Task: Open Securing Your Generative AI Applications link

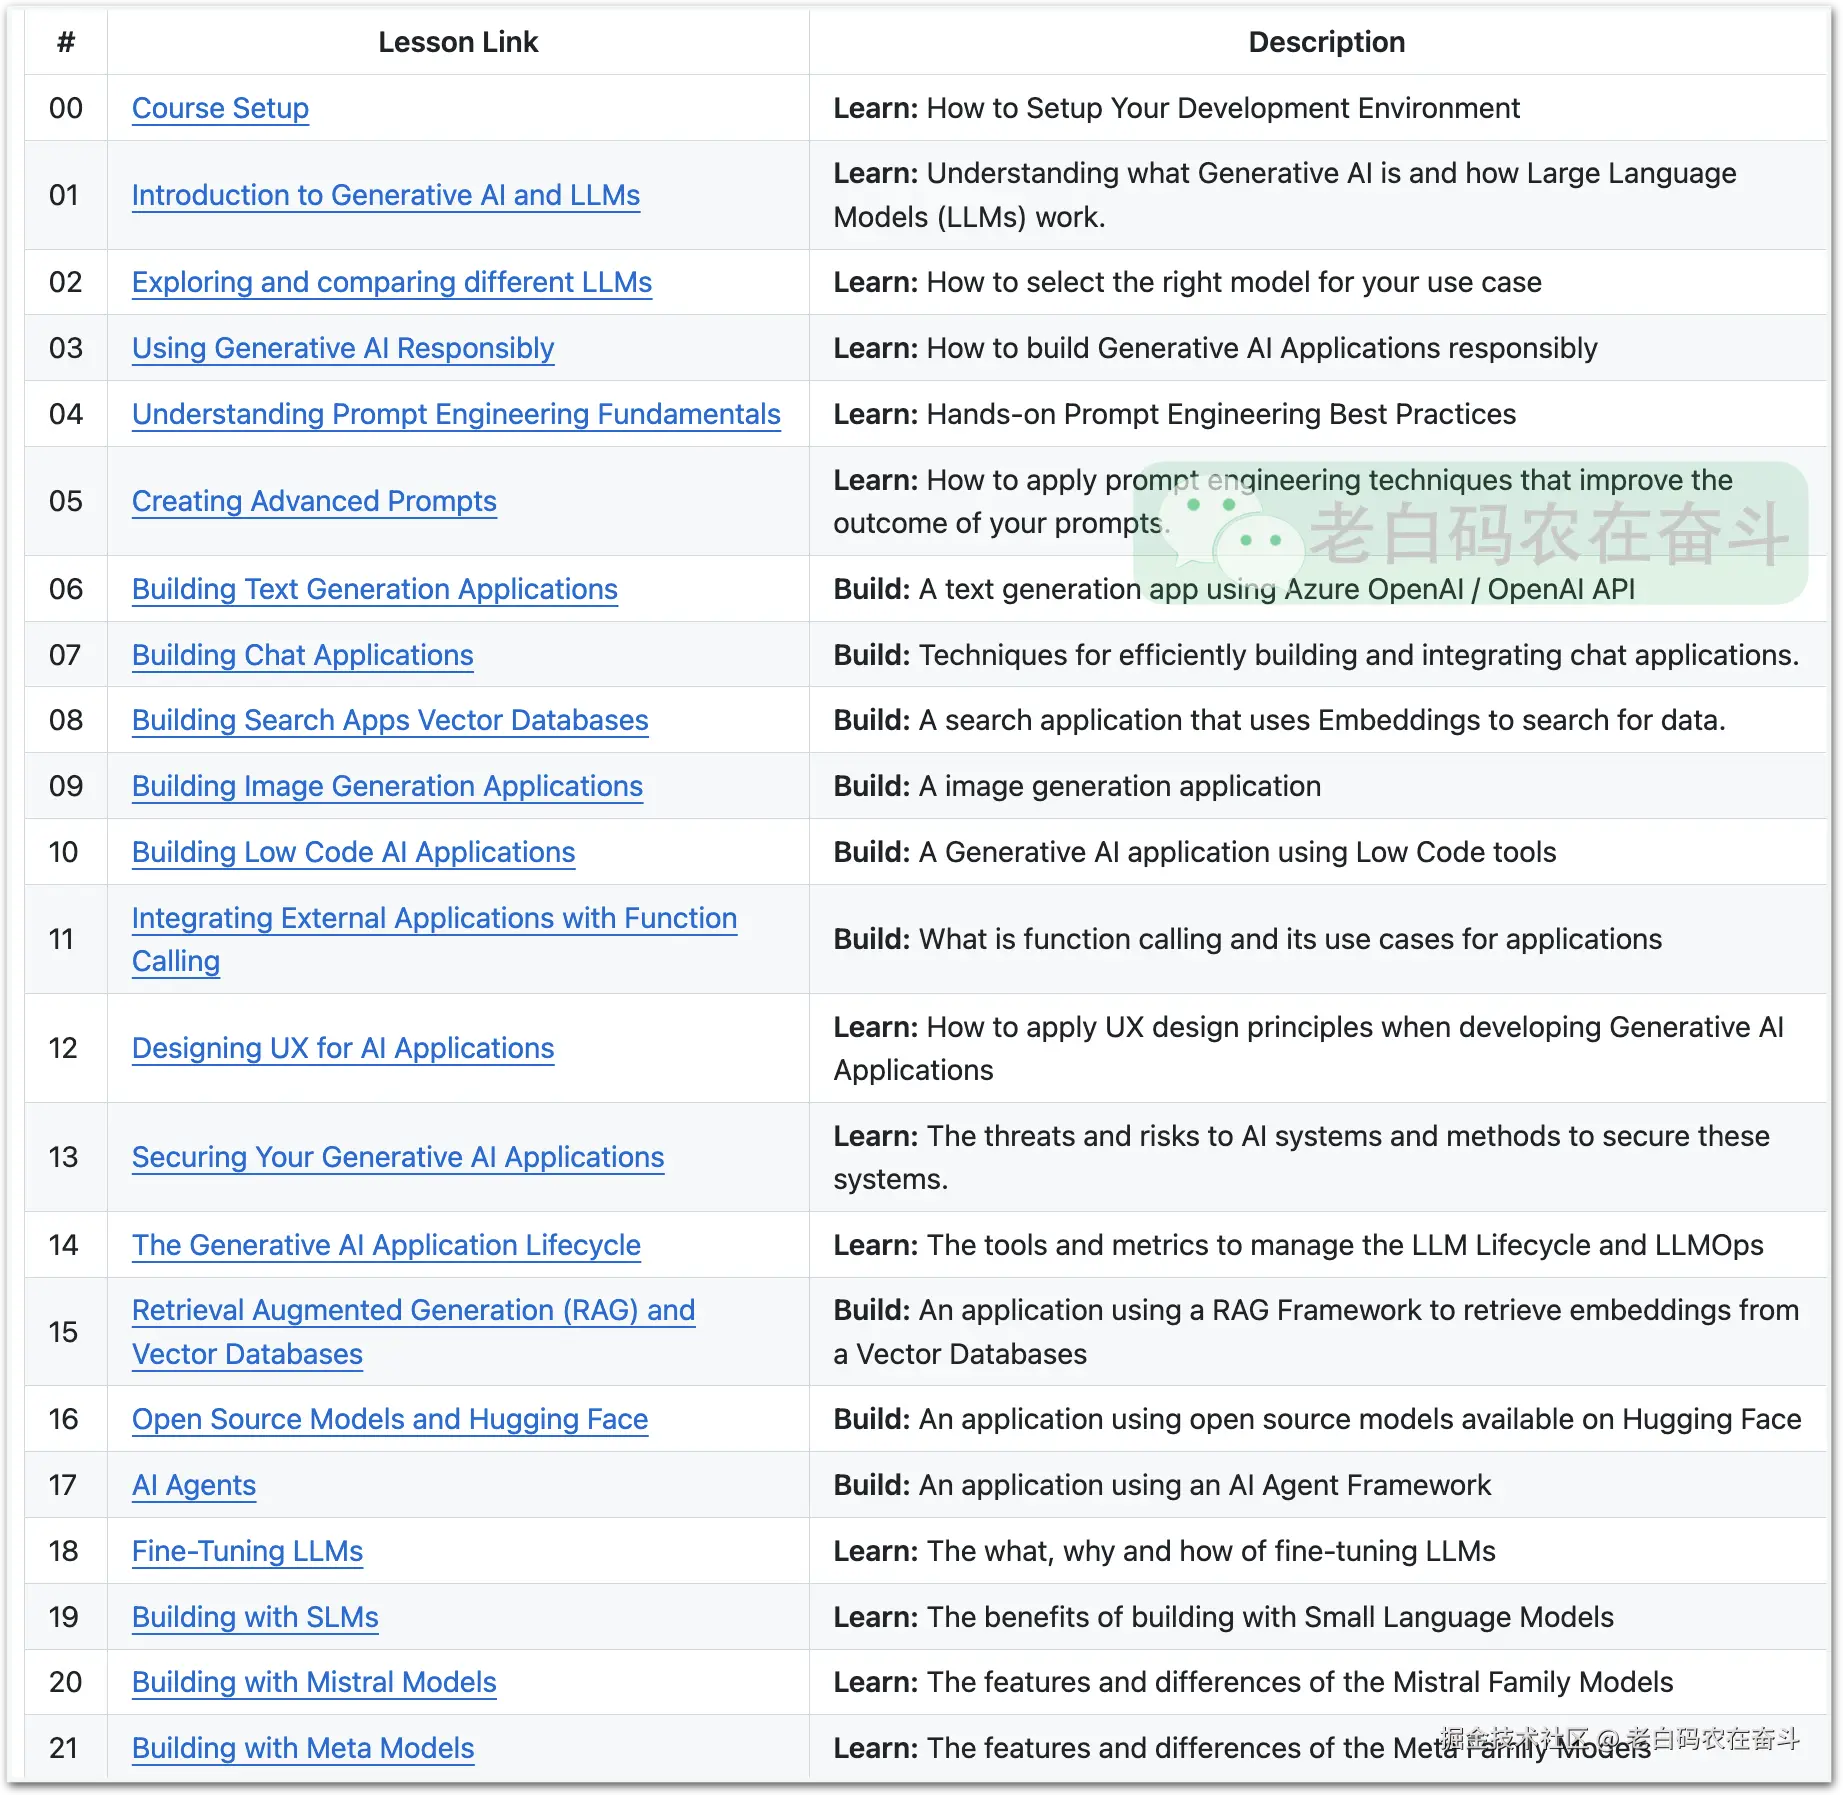Action: 398,1157
